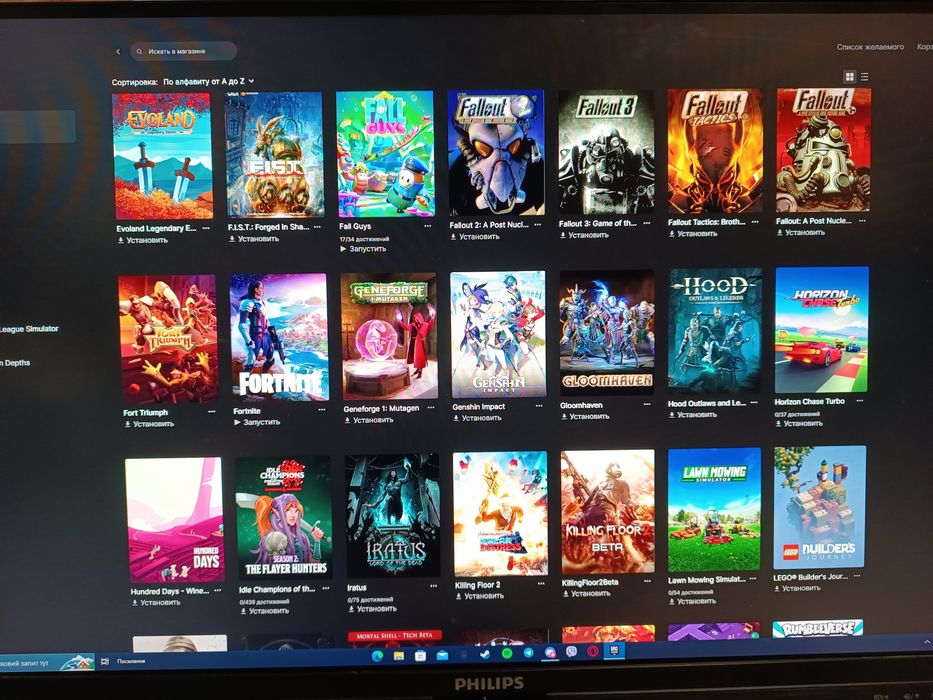Click the store search field
This screenshot has height=700, width=933.
coord(184,51)
